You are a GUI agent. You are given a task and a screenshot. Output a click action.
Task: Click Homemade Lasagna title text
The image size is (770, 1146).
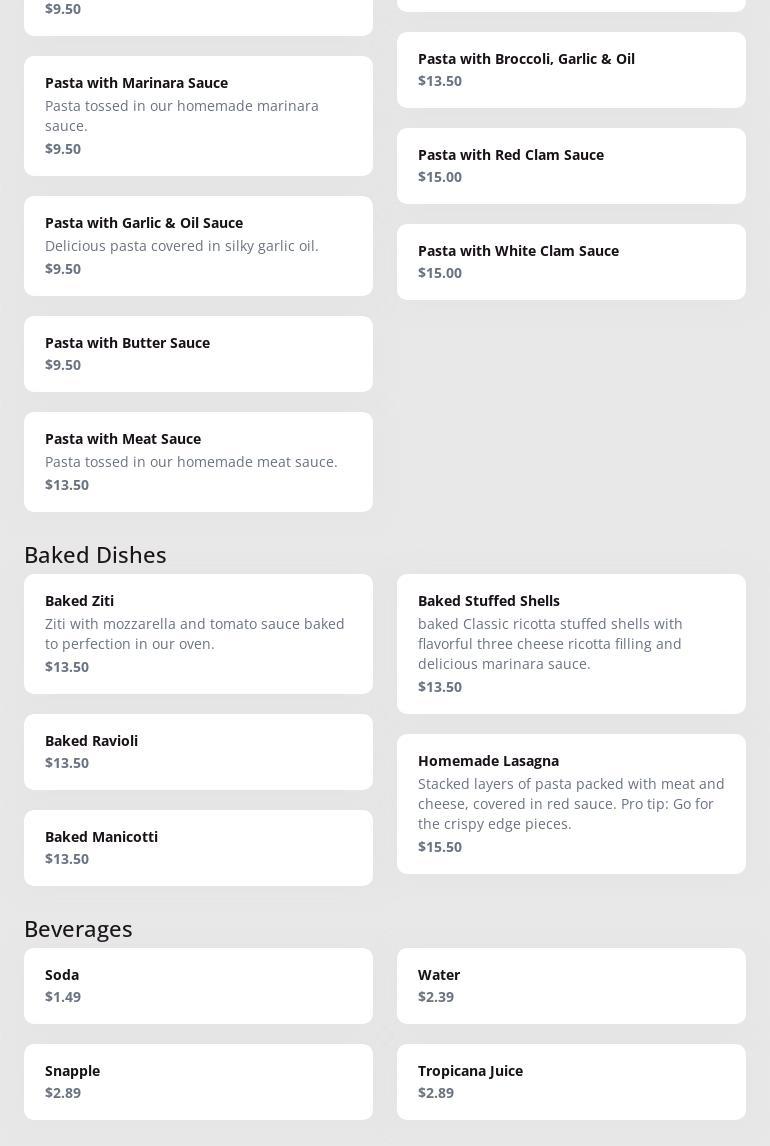coord(488,761)
